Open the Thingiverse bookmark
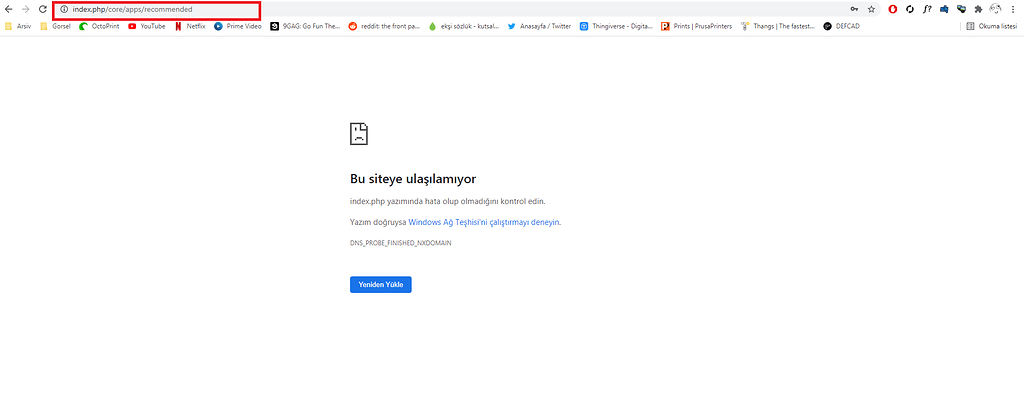The width and height of the screenshot is (1024, 398). pyautogui.click(x=616, y=27)
